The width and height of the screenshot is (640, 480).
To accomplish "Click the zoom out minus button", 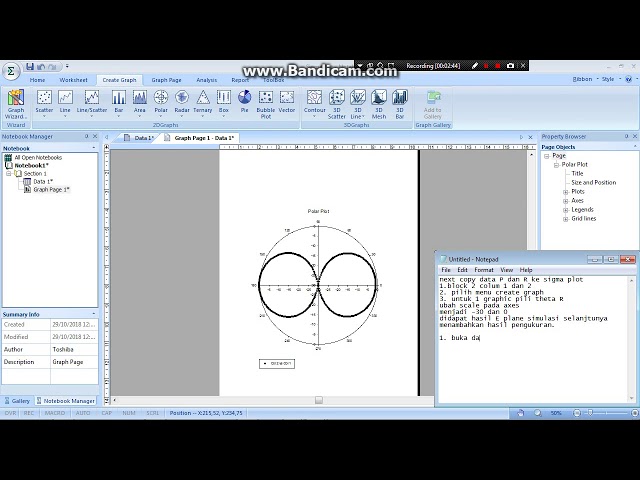I will (577, 413).
